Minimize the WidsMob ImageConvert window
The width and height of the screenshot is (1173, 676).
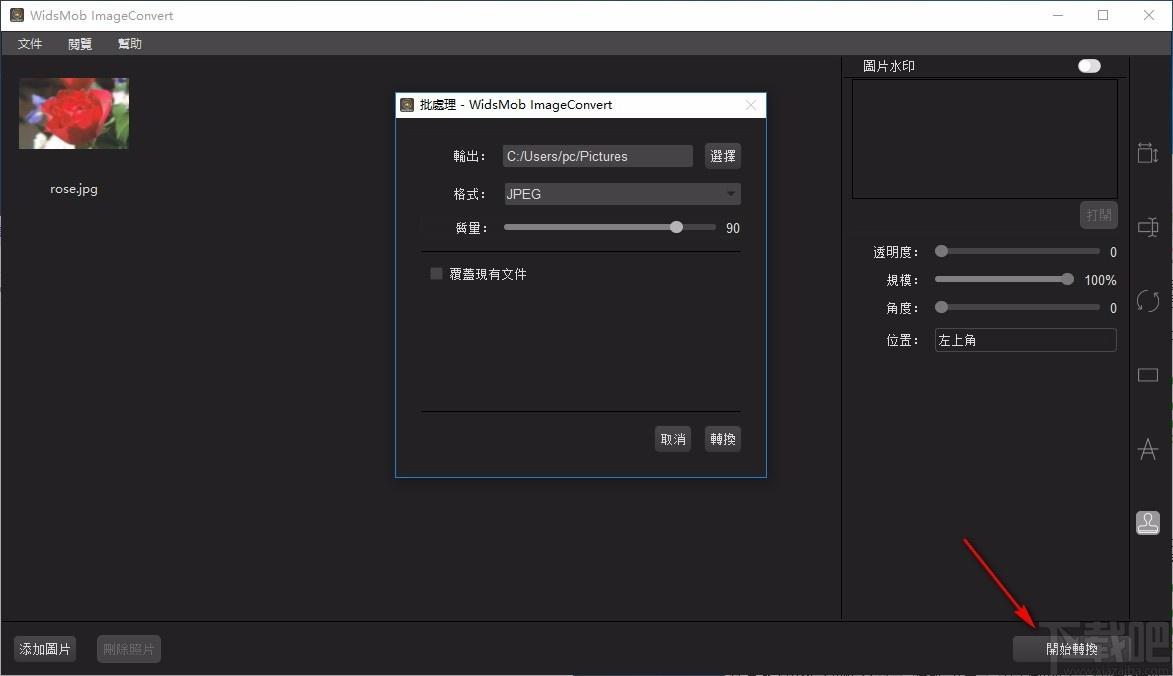1058,15
